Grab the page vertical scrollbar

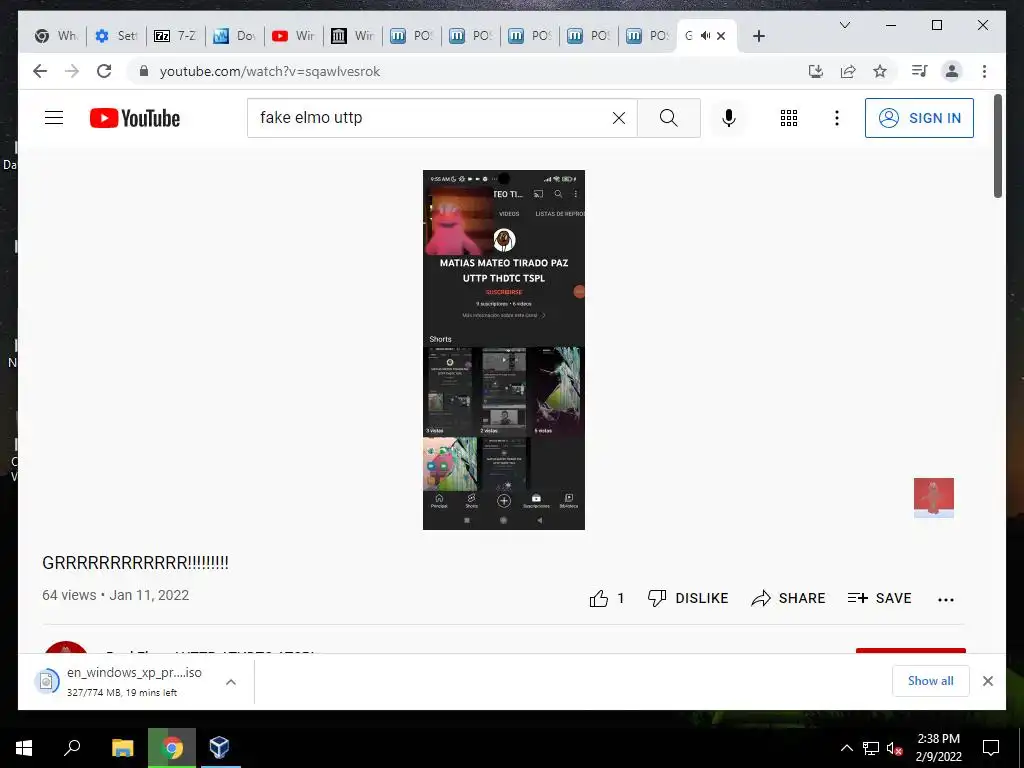click(x=997, y=146)
